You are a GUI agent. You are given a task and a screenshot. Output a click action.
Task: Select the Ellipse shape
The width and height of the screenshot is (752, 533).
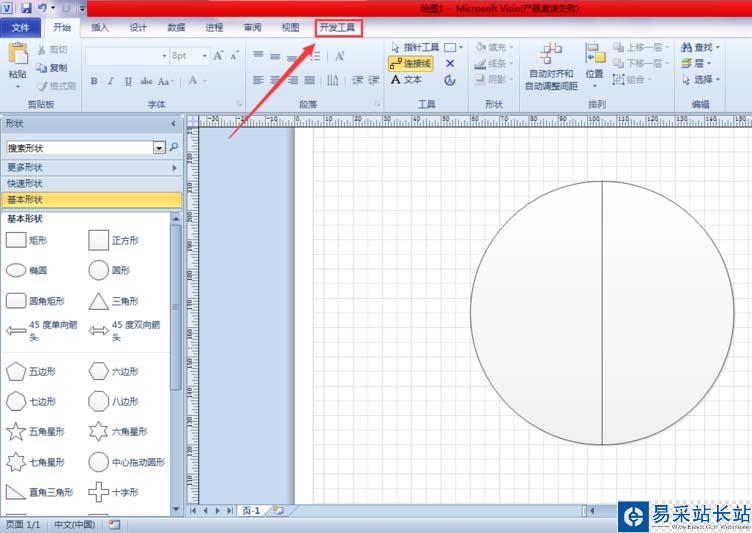tap(26, 270)
